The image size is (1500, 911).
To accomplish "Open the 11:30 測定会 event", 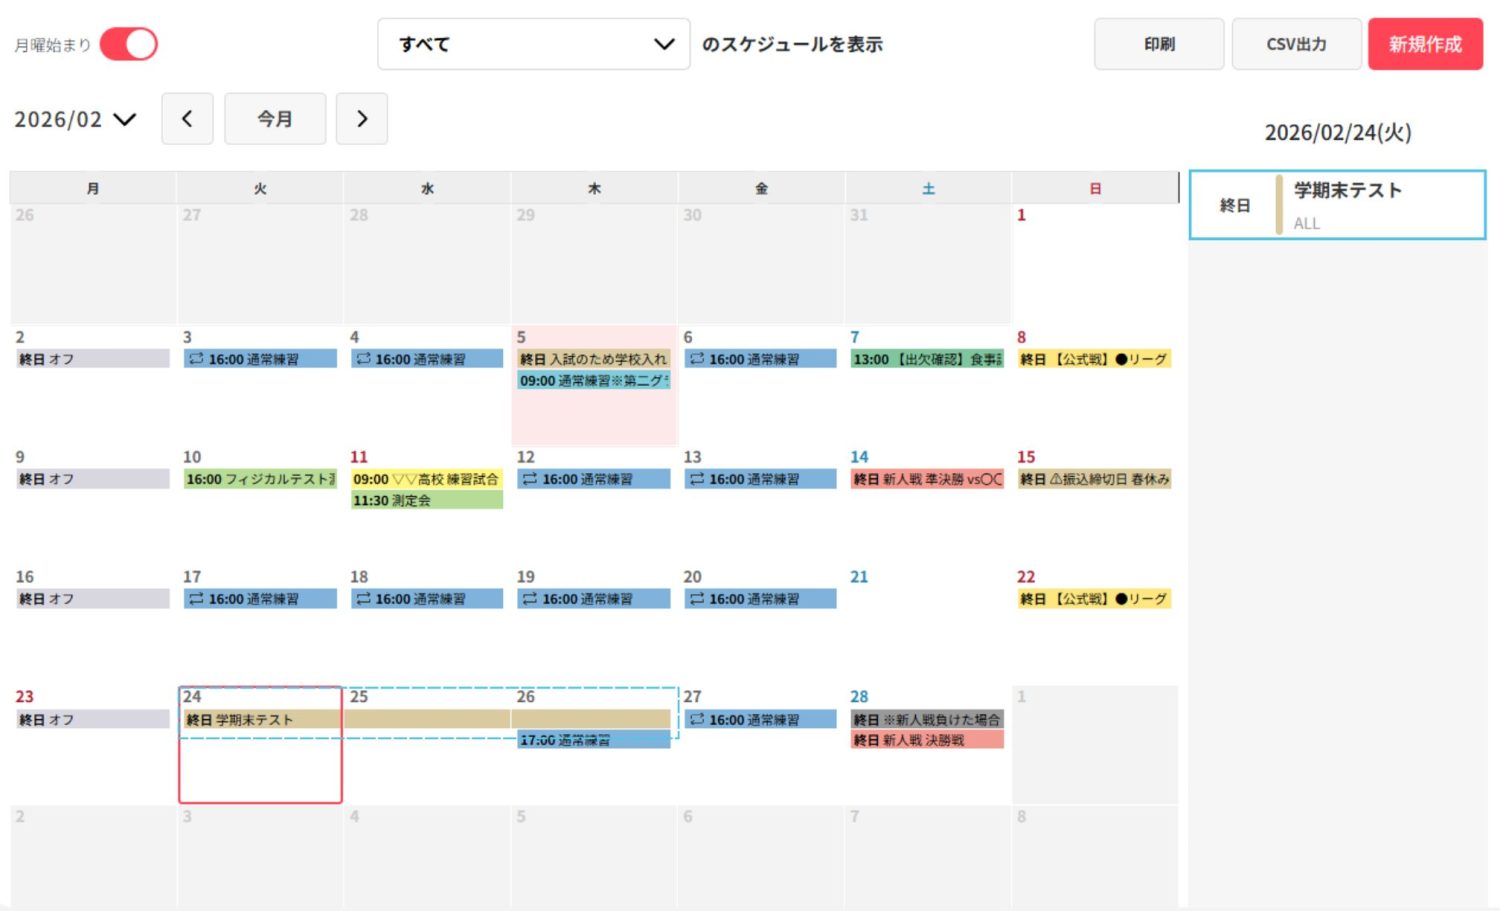I will [427, 501].
